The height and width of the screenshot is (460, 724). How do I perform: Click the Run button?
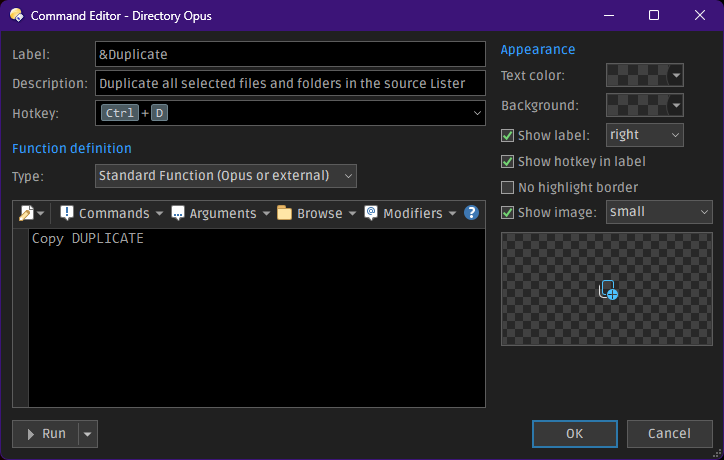[46, 434]
